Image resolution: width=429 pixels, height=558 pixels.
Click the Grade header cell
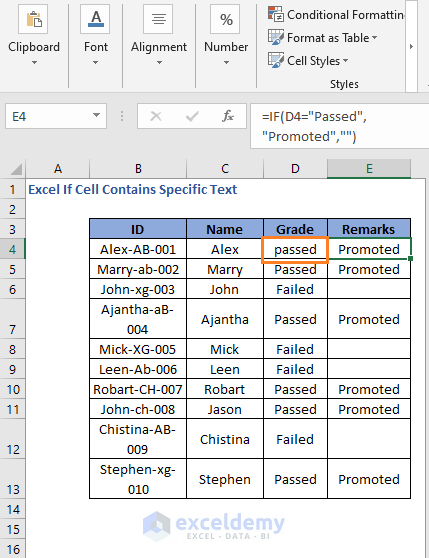pyautogui.click(x=295, y=229)
